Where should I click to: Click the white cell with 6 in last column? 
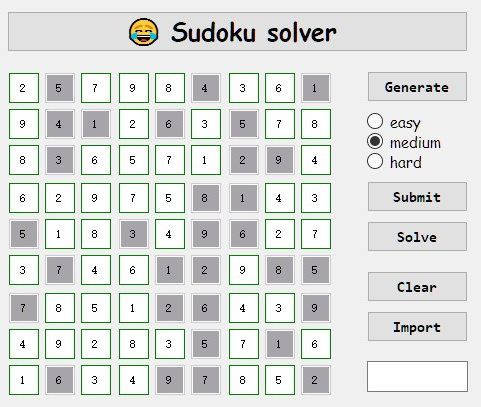(316, 344)
